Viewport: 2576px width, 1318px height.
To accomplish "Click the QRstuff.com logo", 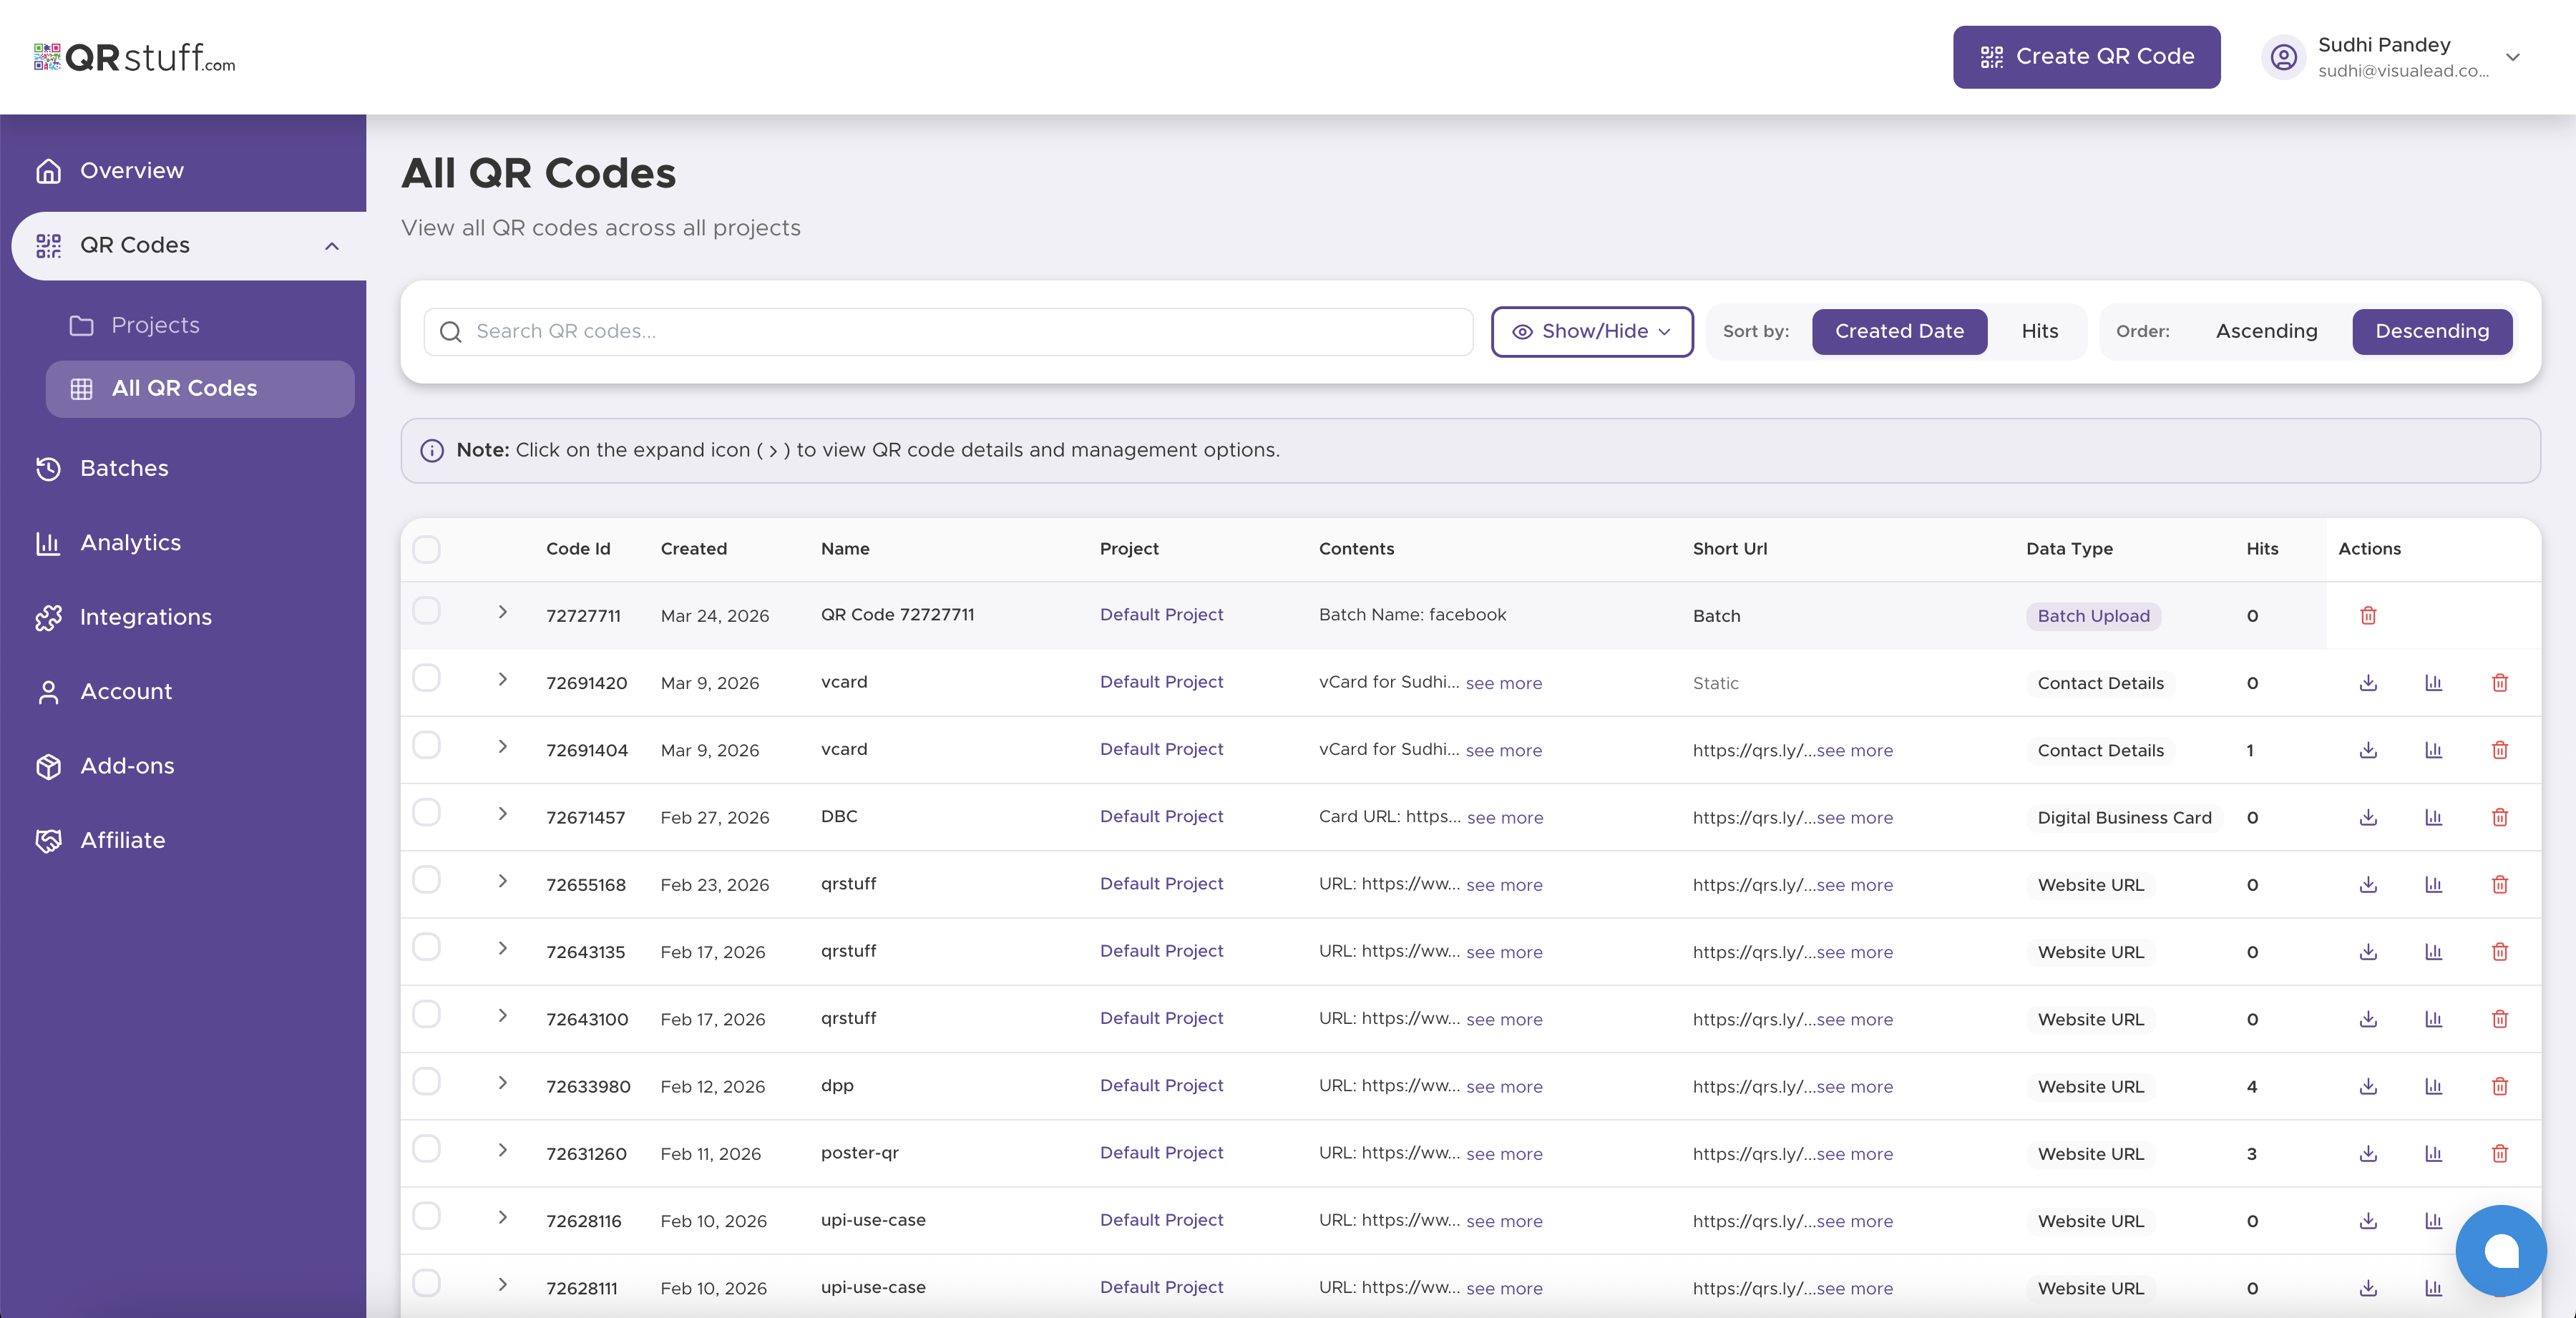I will coord(135,57).
